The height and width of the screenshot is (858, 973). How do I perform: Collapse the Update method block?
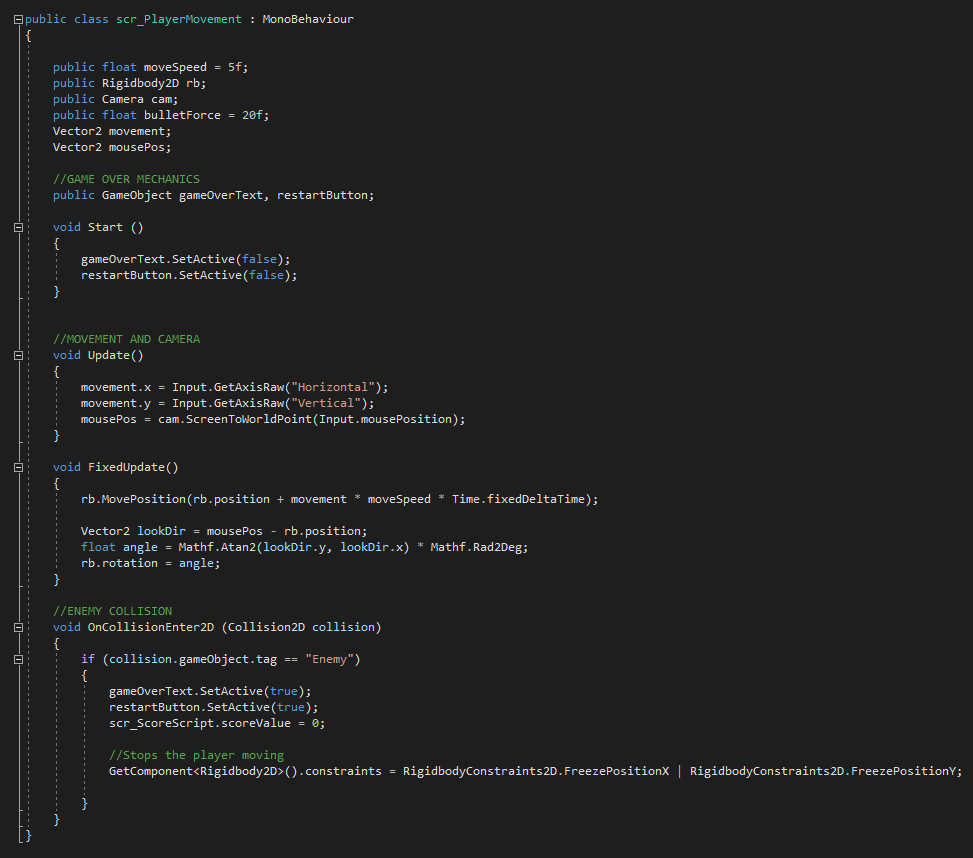coord(18,355)
